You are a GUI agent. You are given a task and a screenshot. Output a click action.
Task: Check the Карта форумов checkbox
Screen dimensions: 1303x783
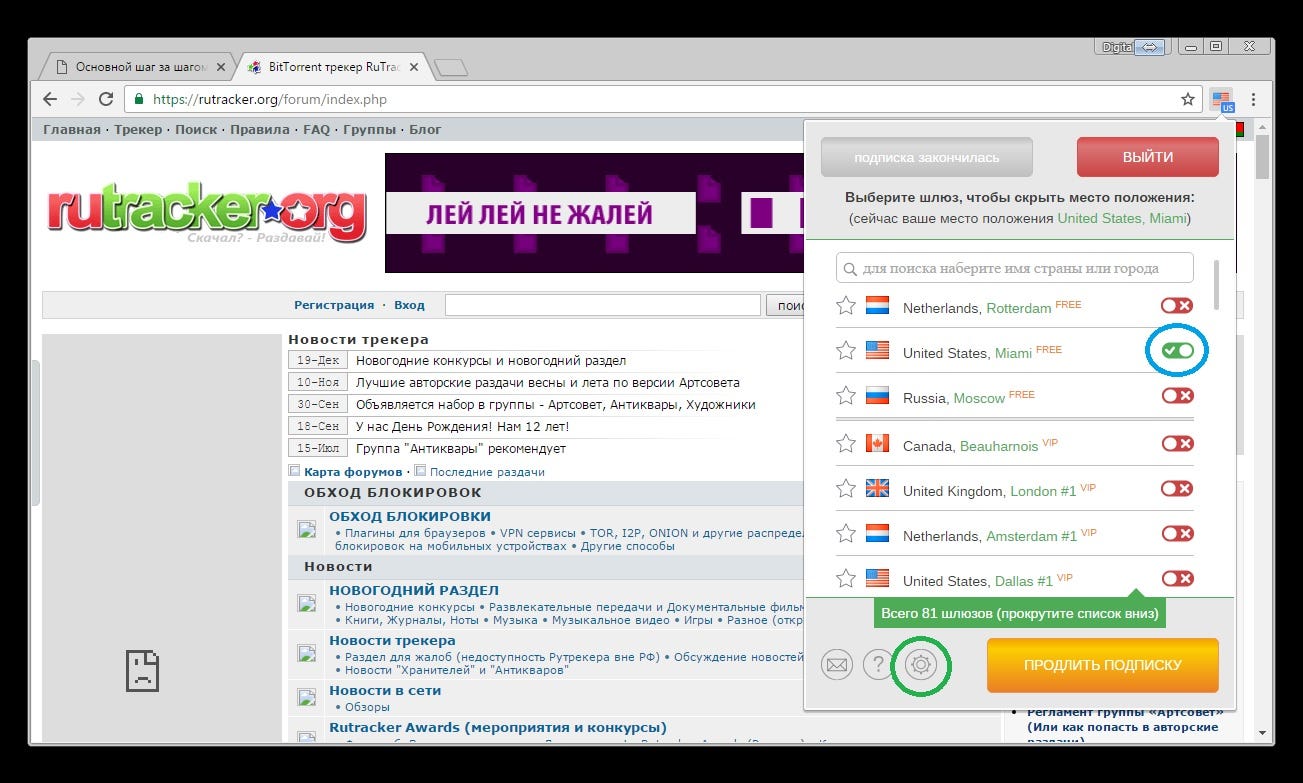295,471
